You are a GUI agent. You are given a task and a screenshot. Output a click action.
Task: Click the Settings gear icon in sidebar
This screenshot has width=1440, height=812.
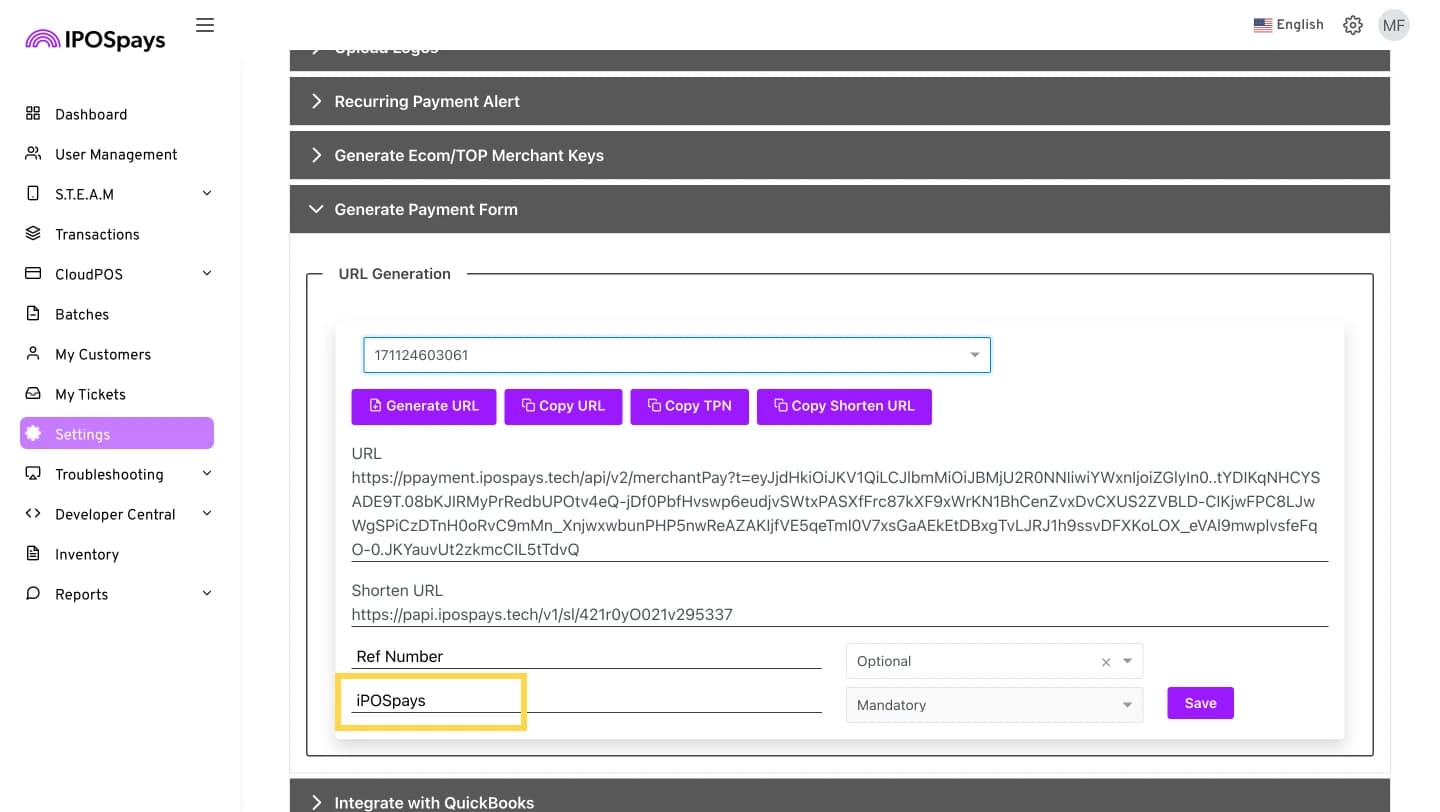point(33,434)
